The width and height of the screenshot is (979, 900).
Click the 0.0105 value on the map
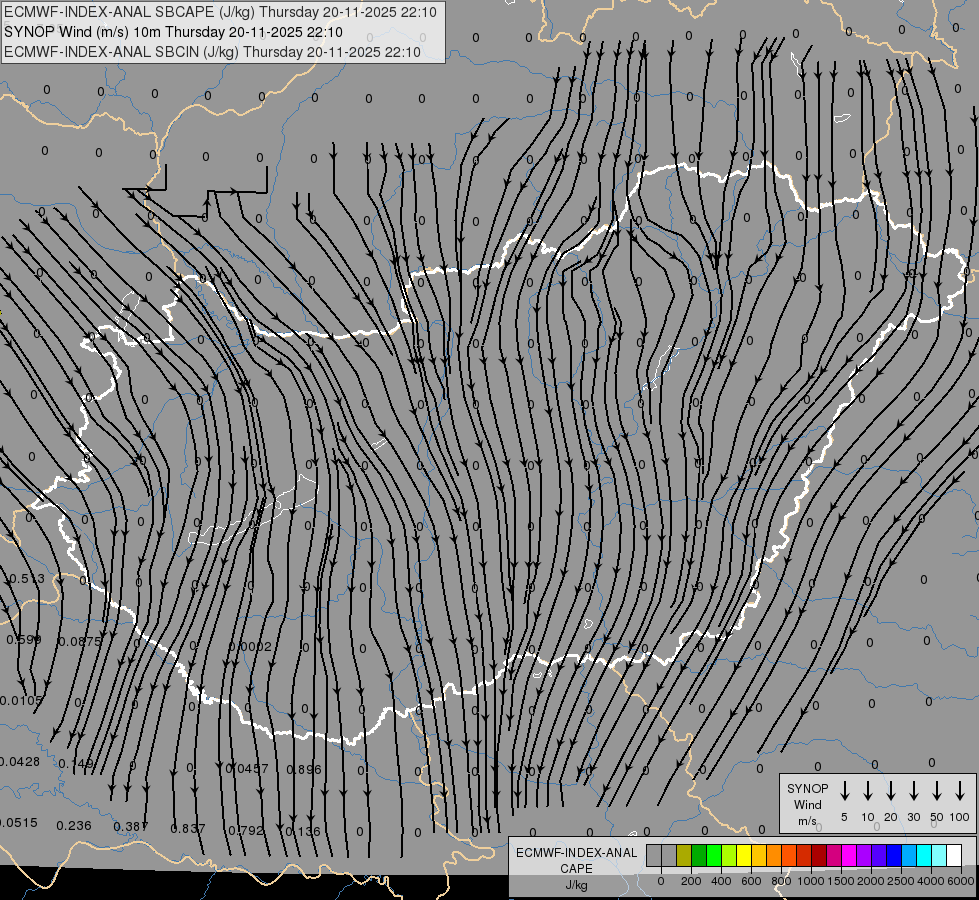tap(21, 701)
